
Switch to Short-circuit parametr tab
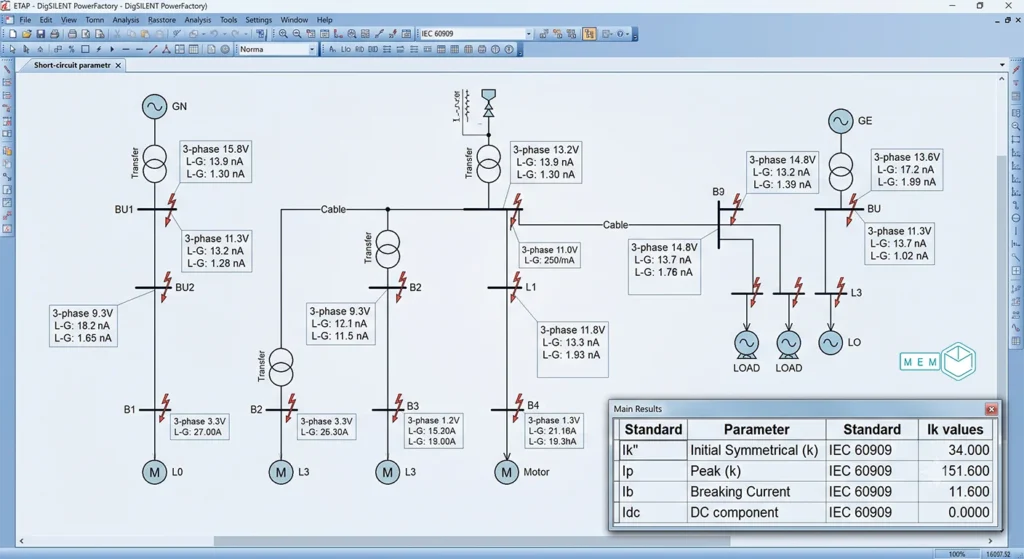pos(72,65)
